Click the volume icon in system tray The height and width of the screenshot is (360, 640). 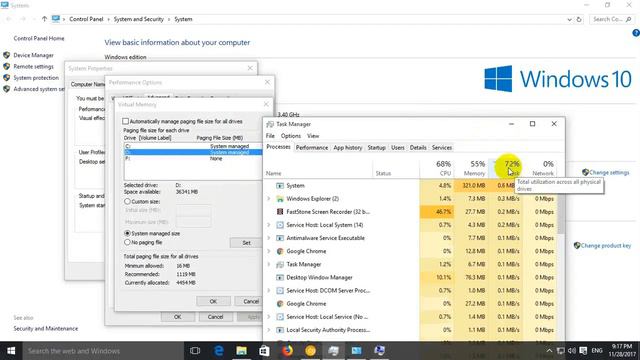click(x=572, y=351)
